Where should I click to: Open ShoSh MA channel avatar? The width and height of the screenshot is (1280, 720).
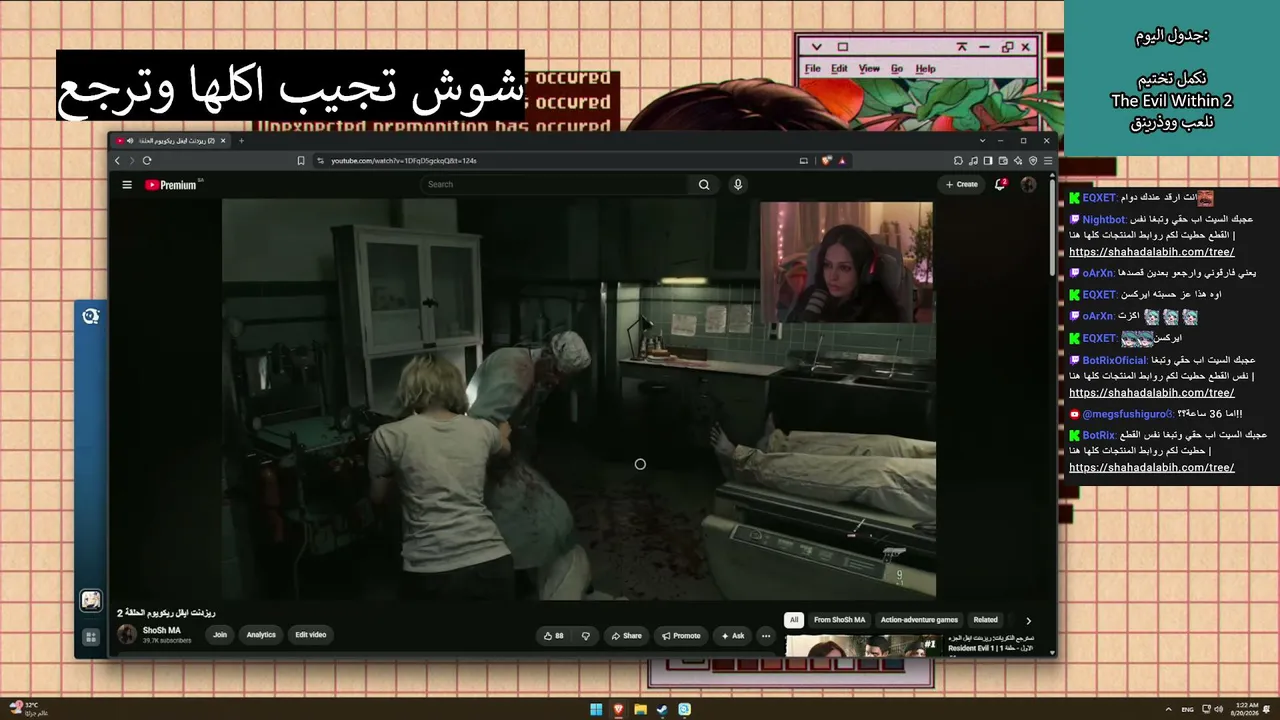[127, 635]
